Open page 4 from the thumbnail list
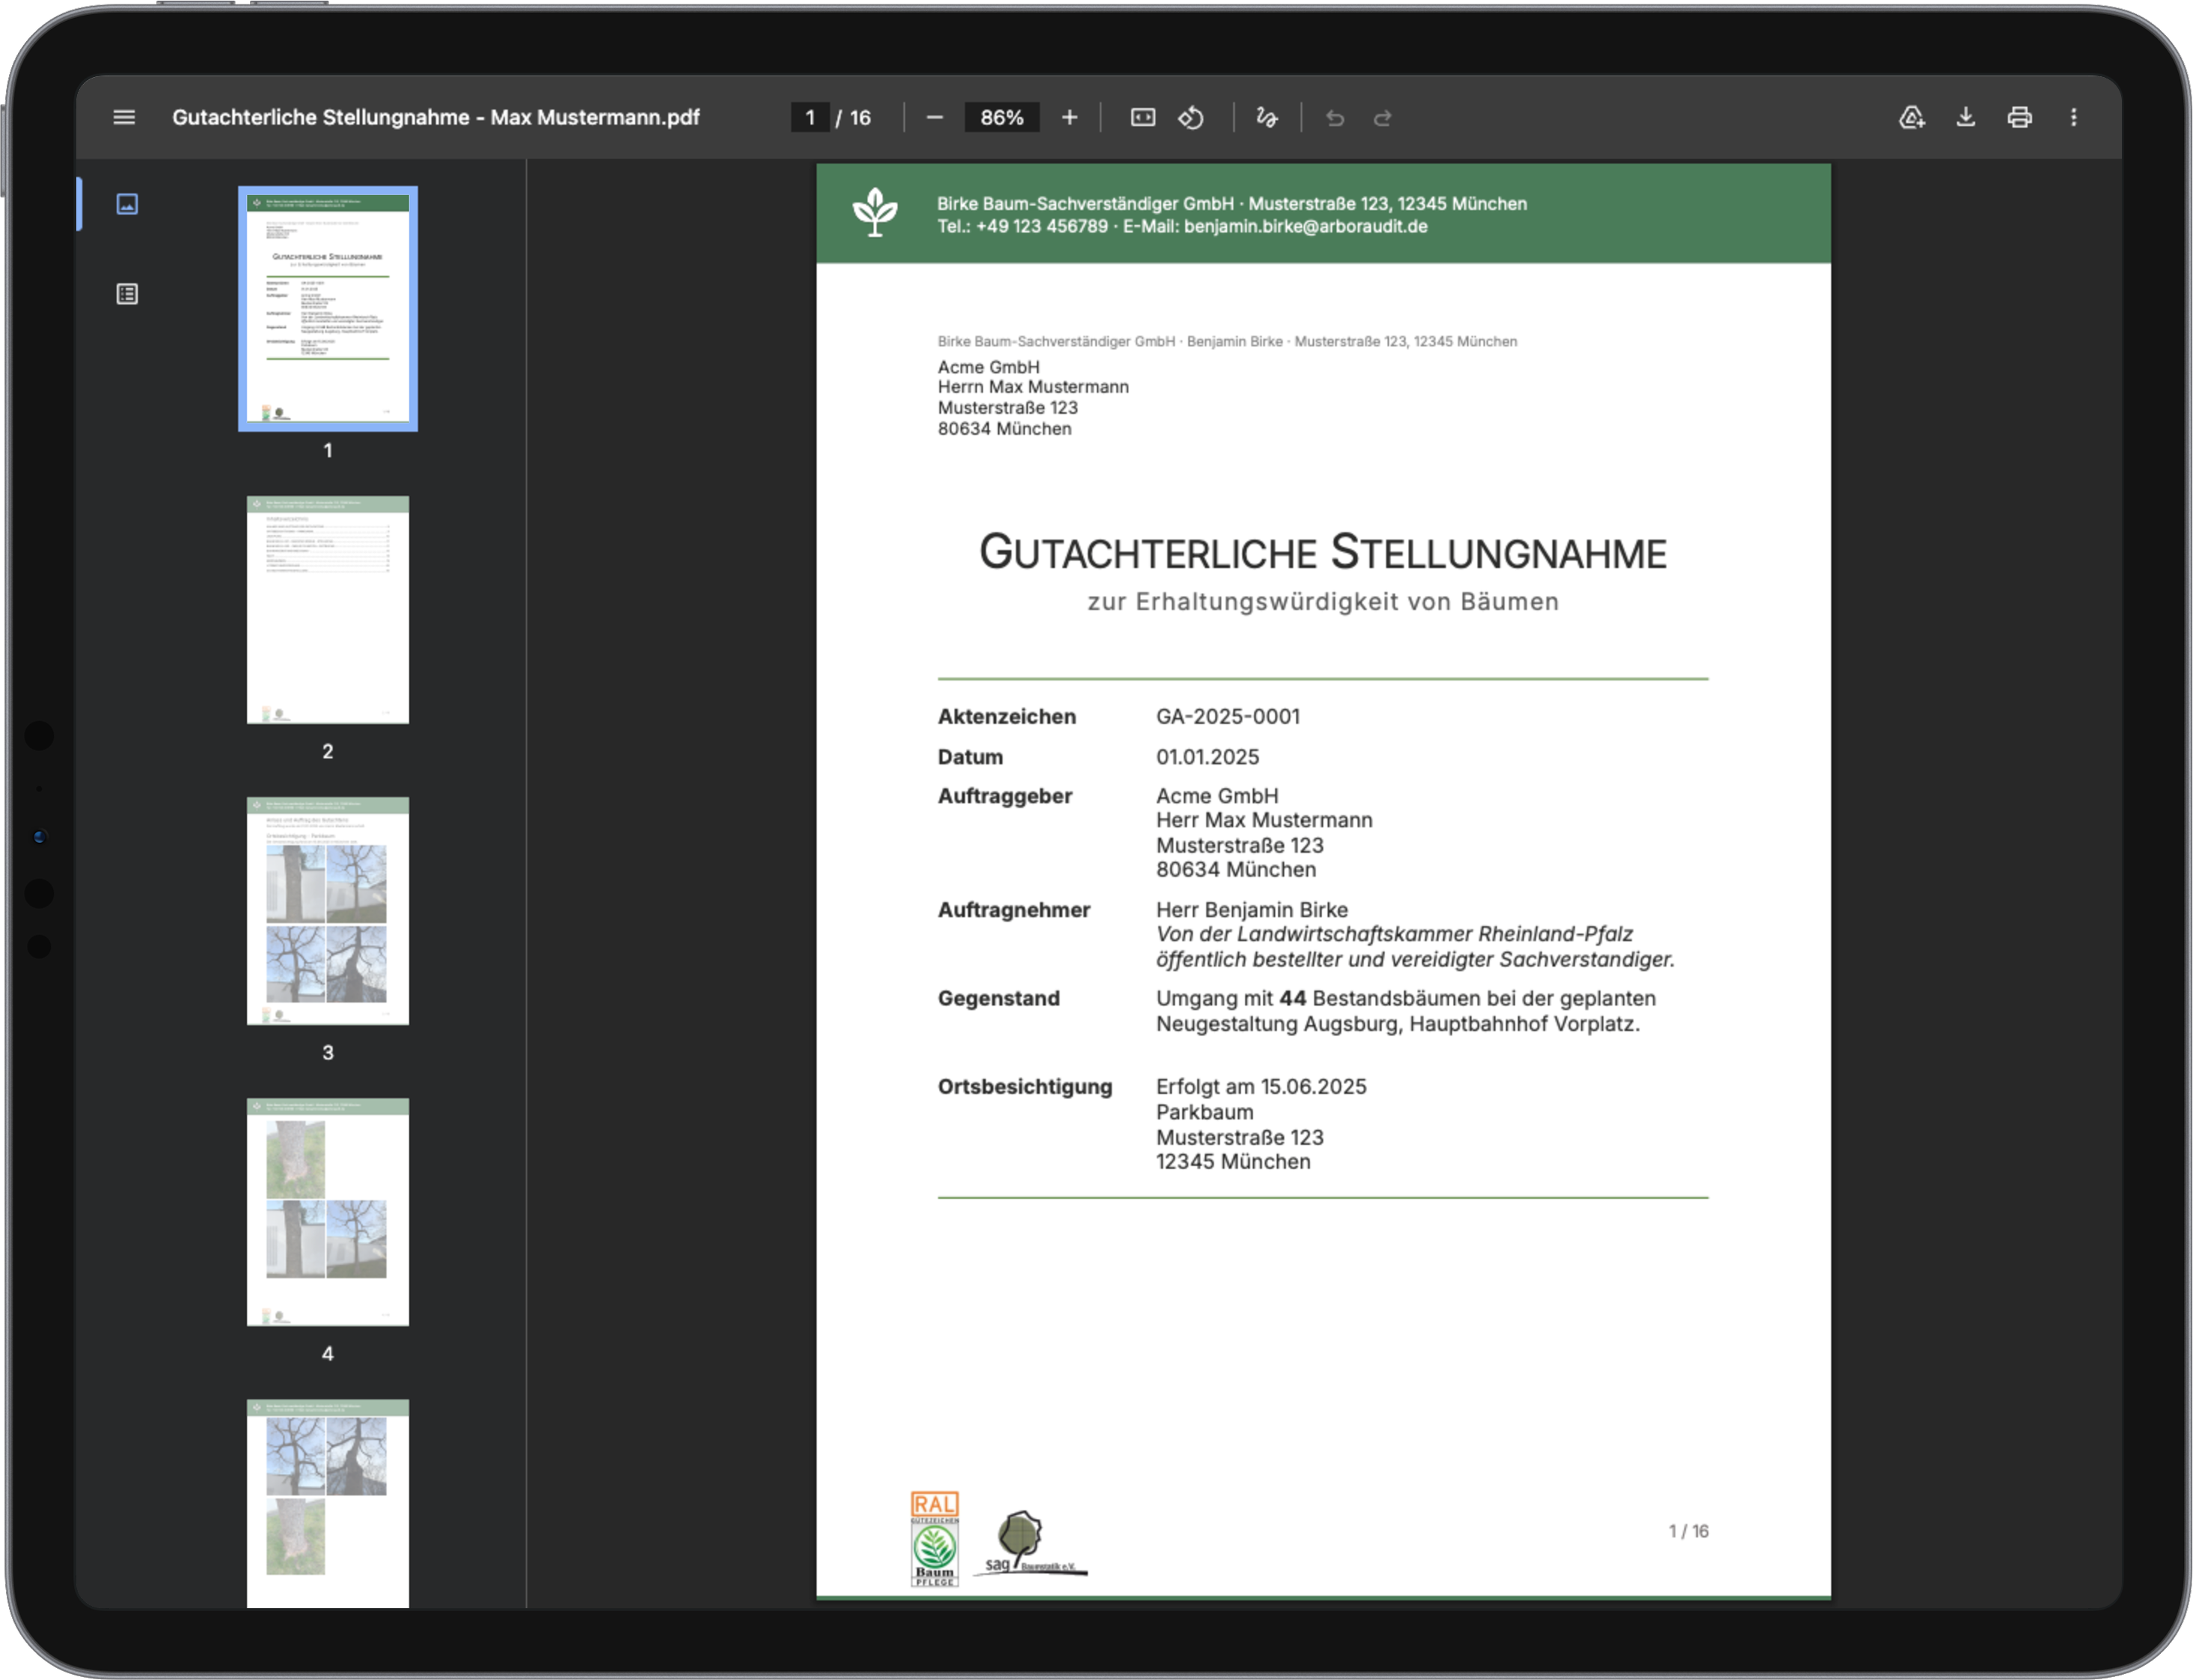2193x1680 pixels. point(327,1213)
